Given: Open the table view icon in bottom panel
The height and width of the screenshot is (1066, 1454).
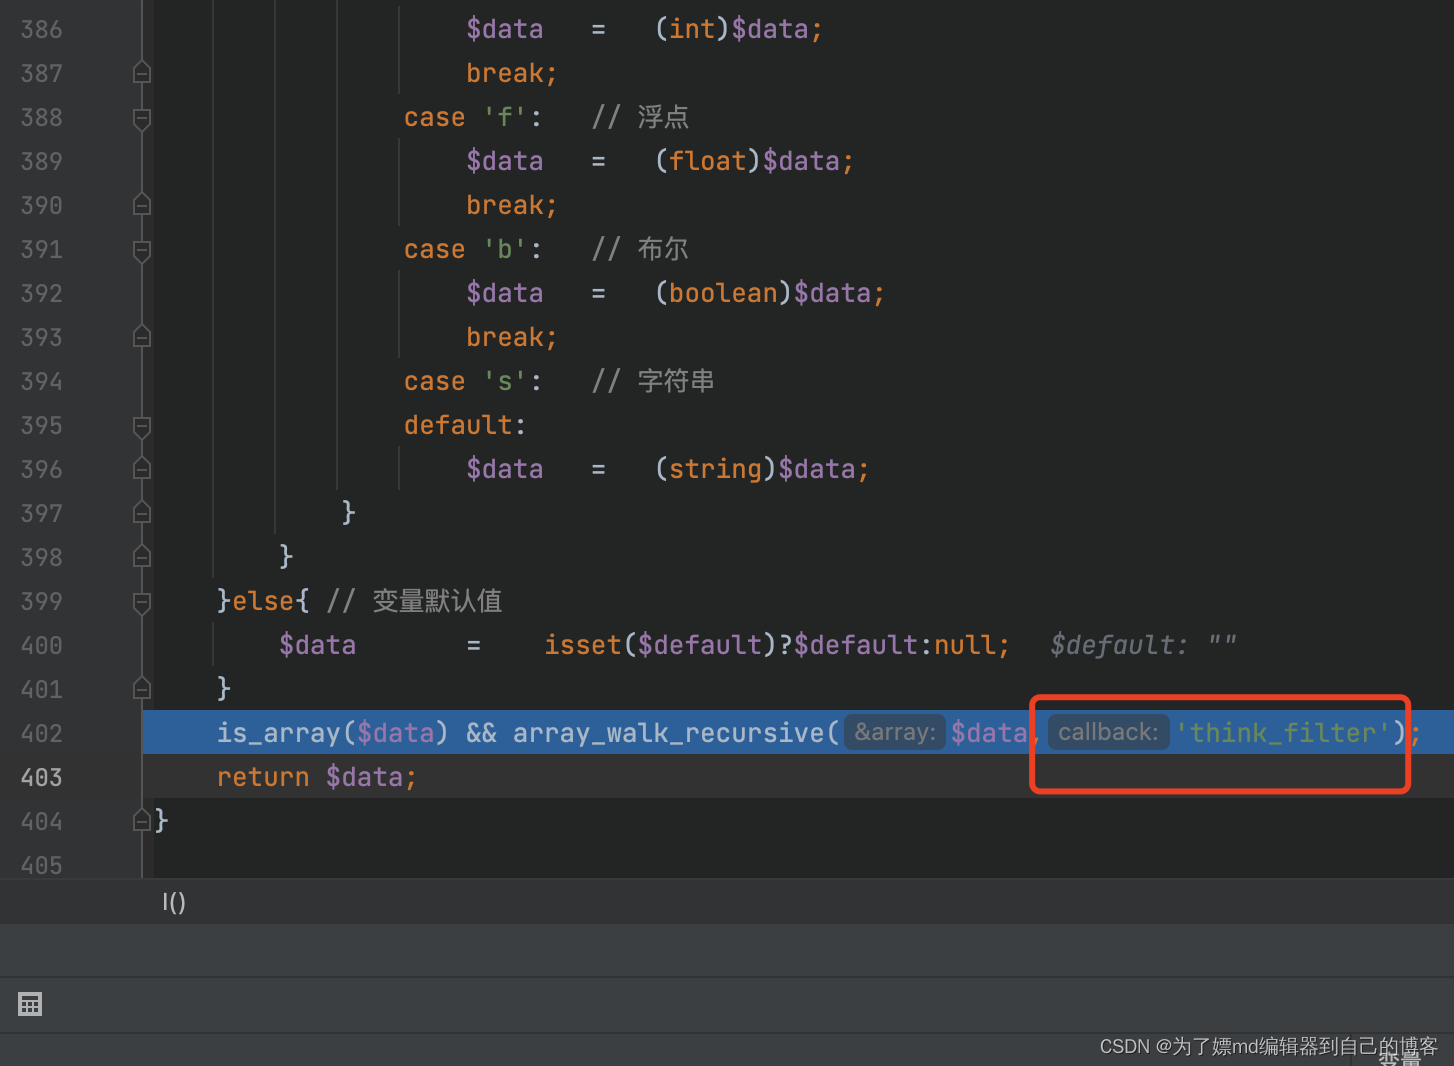Looking at the screenshot, I should [x=30, y=1004].
